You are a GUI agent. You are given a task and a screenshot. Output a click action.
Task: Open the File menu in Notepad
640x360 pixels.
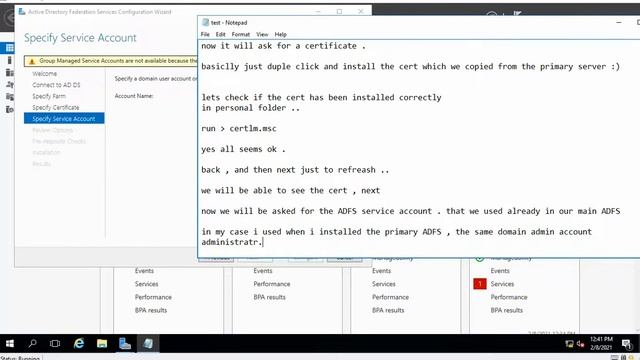click(x=205, y=35)
